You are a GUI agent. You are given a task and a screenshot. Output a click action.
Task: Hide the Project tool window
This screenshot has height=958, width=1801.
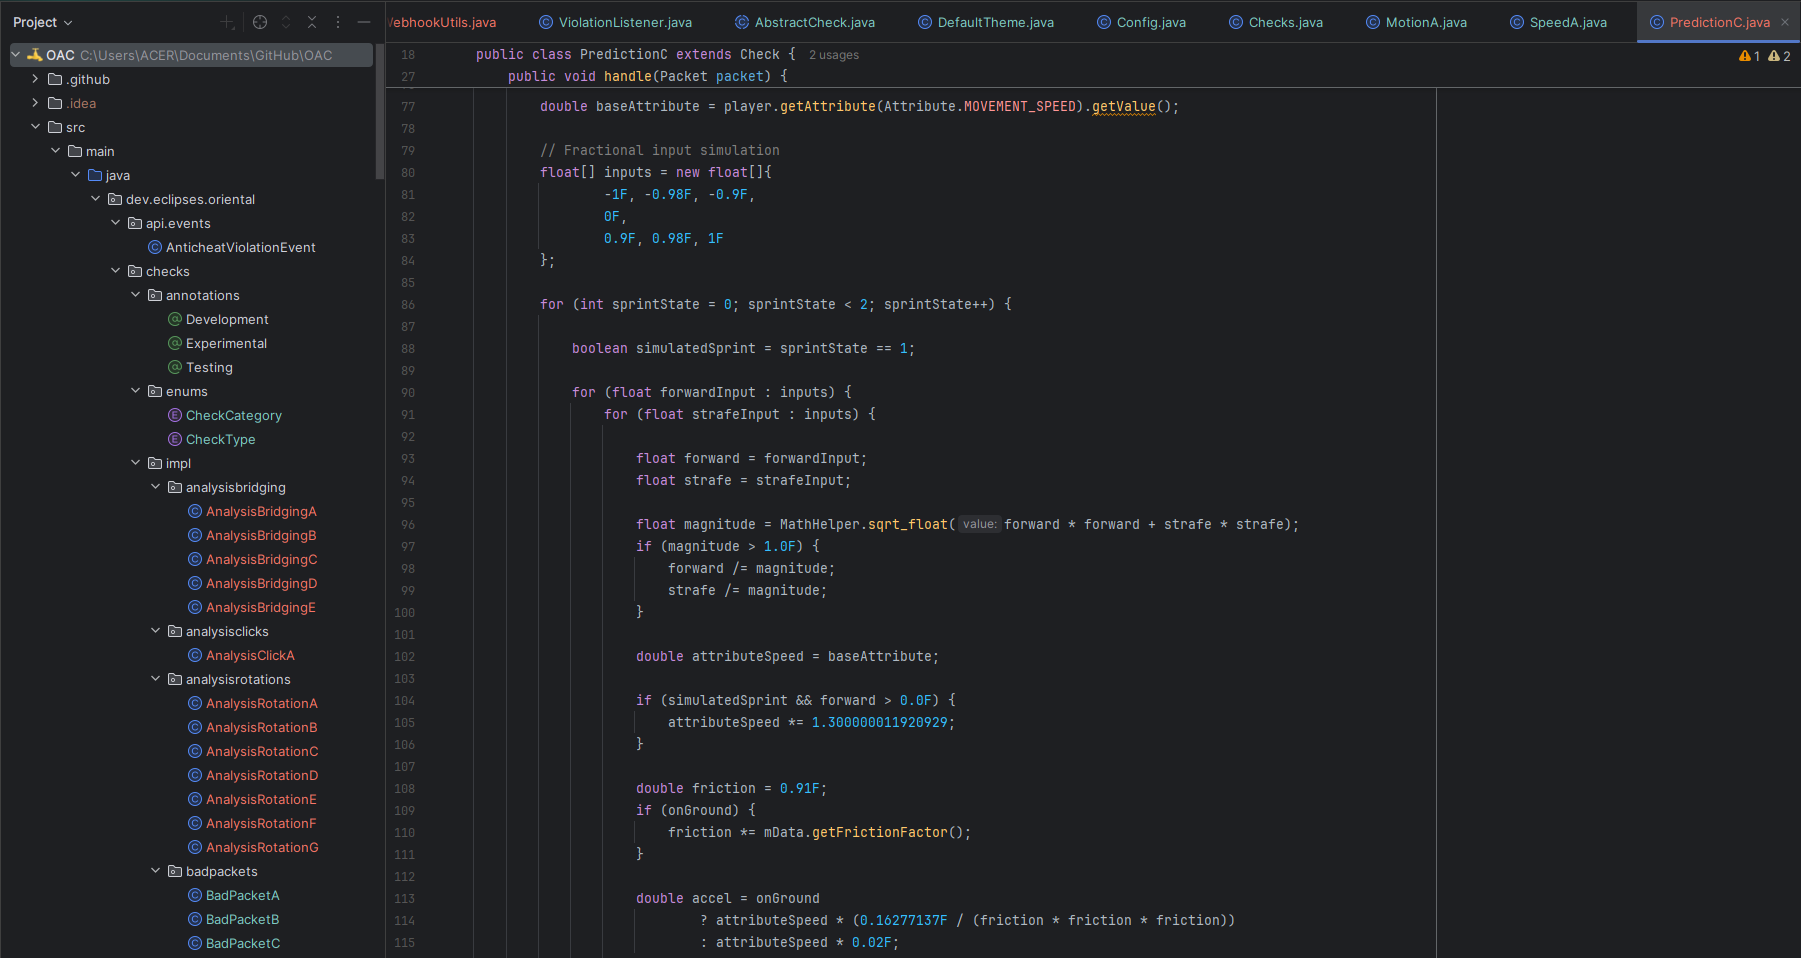(x=364, y=22)
